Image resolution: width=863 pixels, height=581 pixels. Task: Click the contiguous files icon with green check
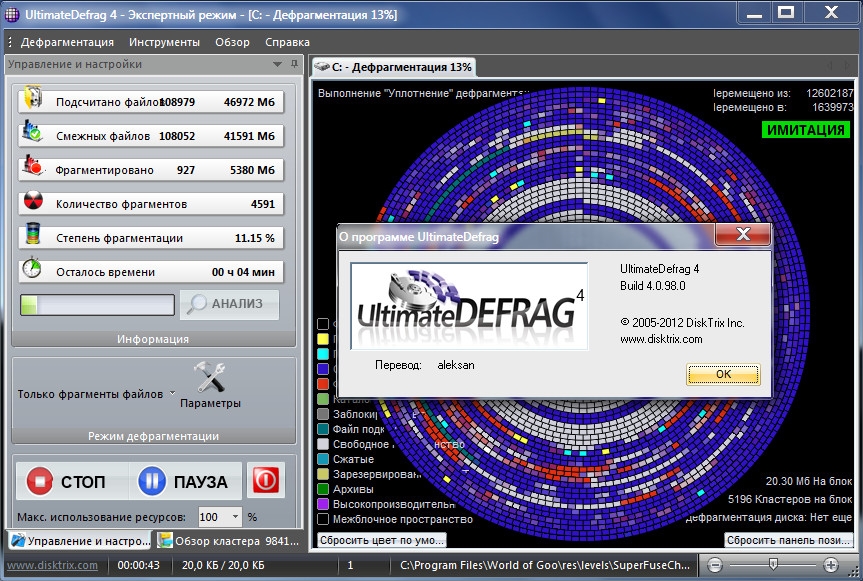pos(31,132)
